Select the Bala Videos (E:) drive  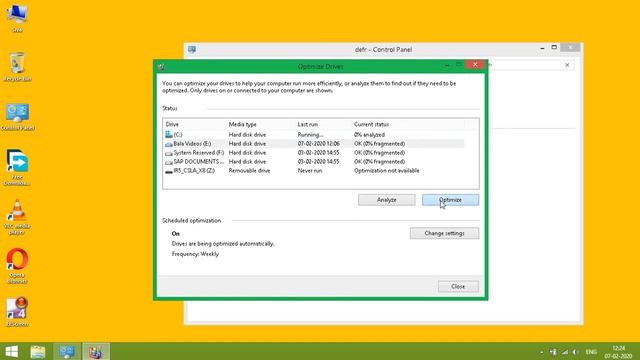tap(314, 144)
